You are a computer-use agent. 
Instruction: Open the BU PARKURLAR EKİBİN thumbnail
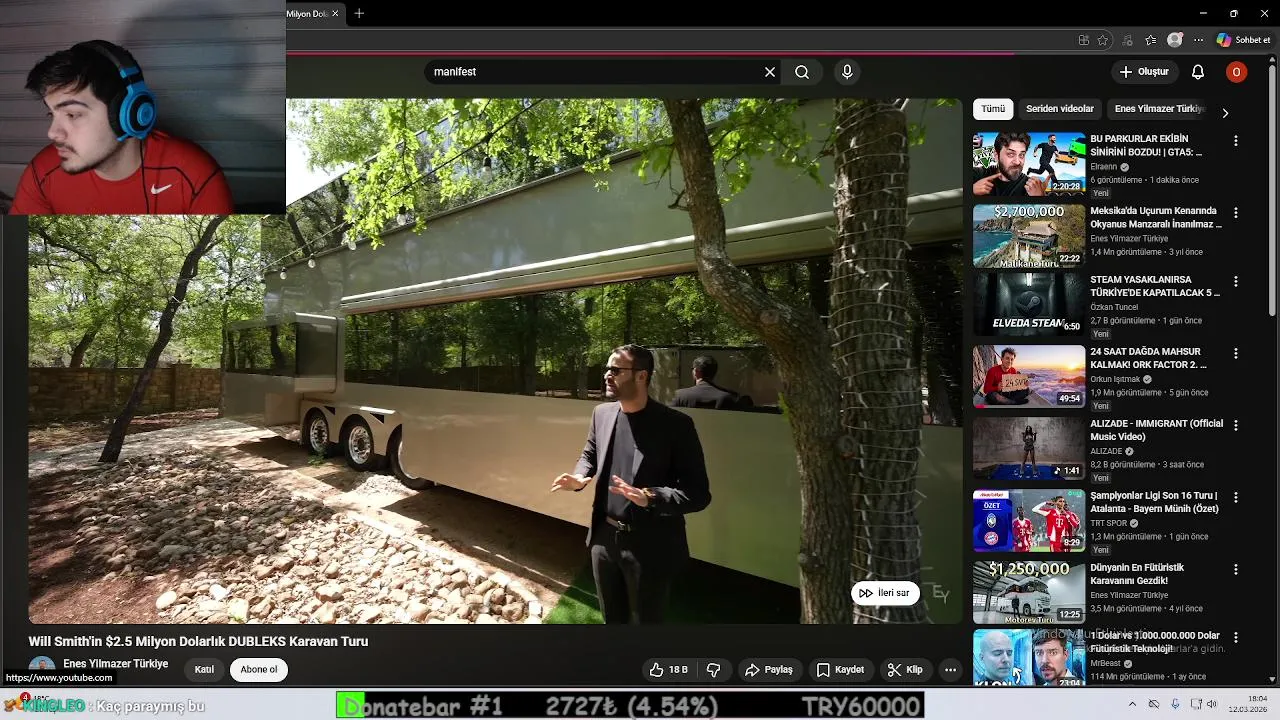(x=1029, y=164)
